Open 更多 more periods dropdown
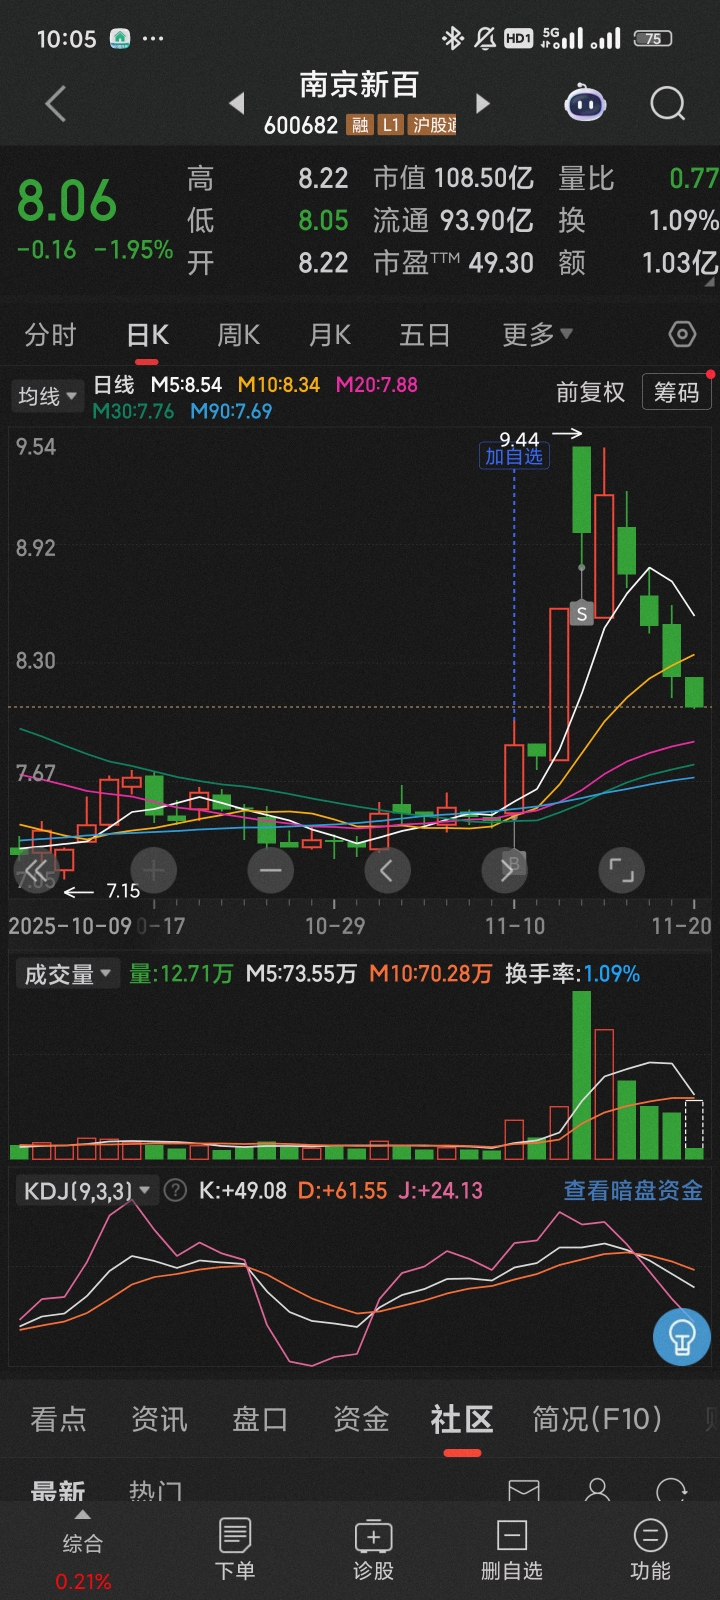Screen dimensions: 720x1600 537,334
